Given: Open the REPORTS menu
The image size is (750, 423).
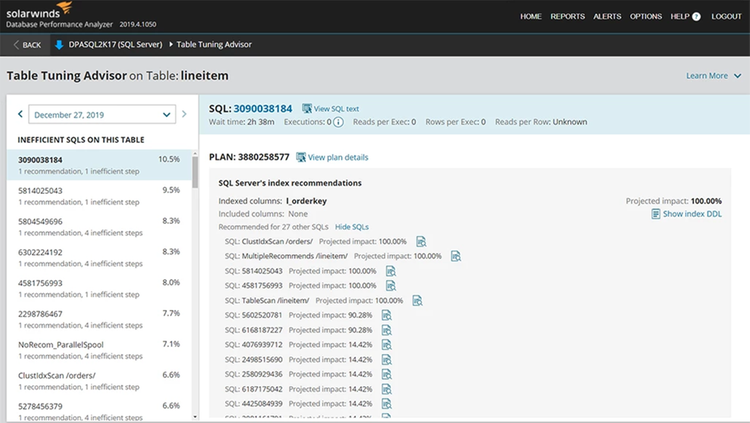Looking at the screenshot, I should coord(567,16).
